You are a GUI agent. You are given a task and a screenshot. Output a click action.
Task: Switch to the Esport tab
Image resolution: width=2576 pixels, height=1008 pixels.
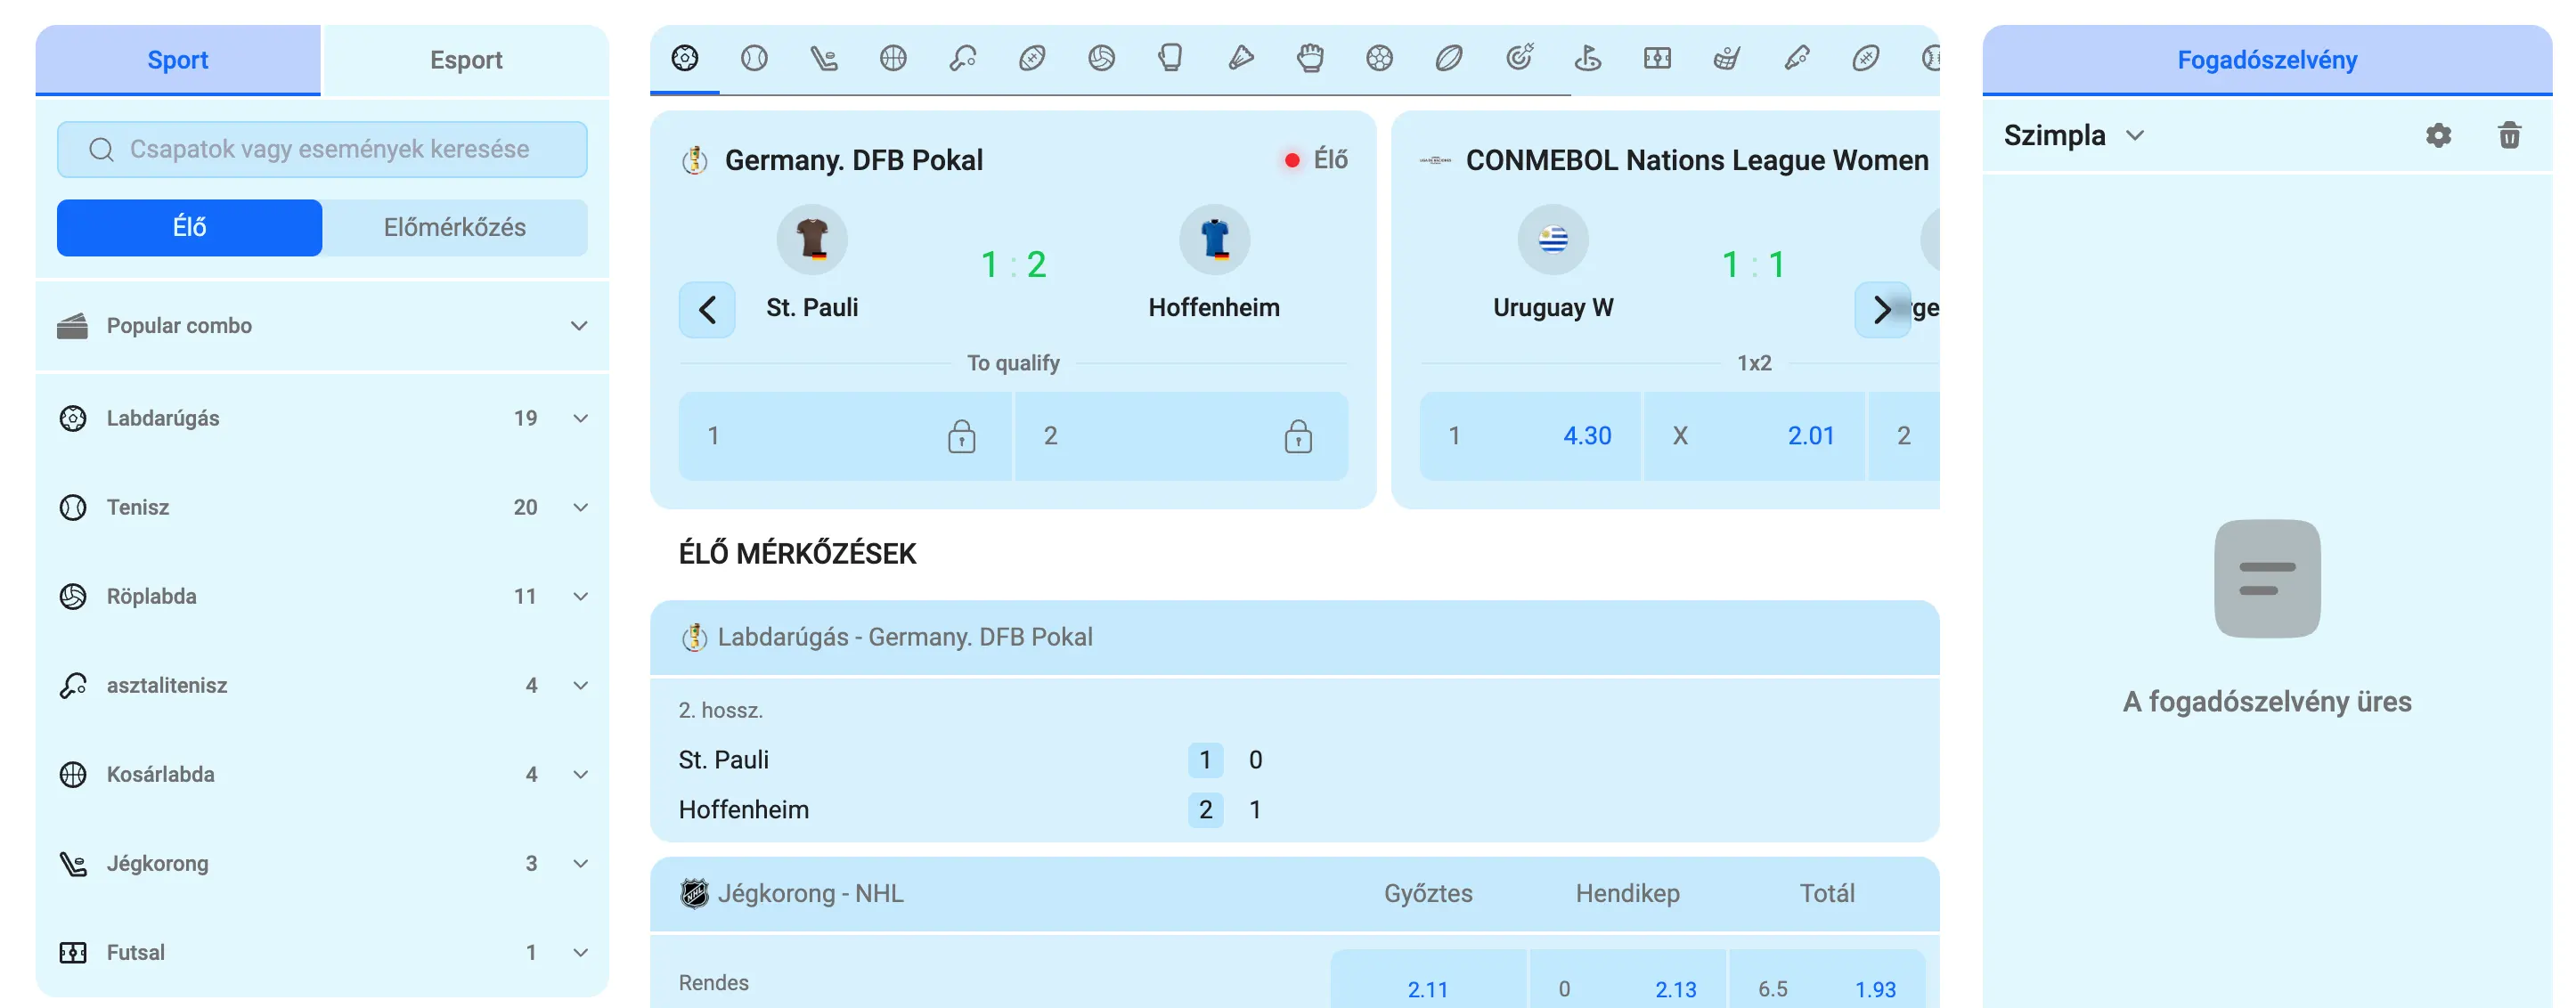coord(465,60)
